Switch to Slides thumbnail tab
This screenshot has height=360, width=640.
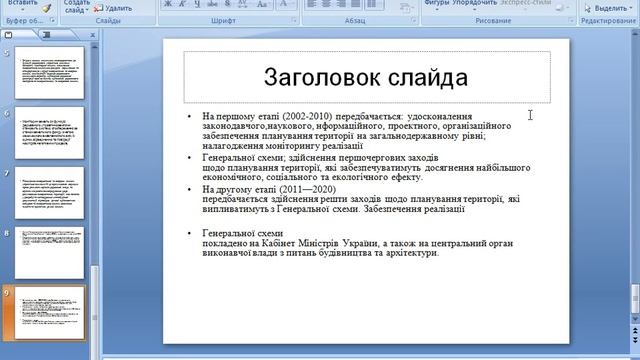(x=9, y=35)
